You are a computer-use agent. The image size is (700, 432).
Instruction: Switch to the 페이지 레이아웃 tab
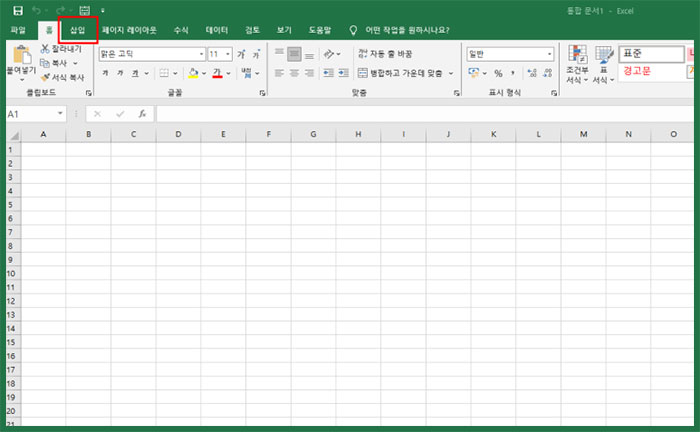pyautogui.click(x=129, y=30)
